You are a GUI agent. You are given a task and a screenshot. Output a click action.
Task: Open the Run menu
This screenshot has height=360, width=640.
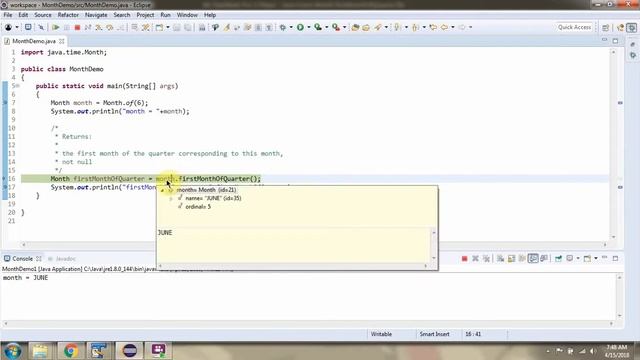[165, 15]
